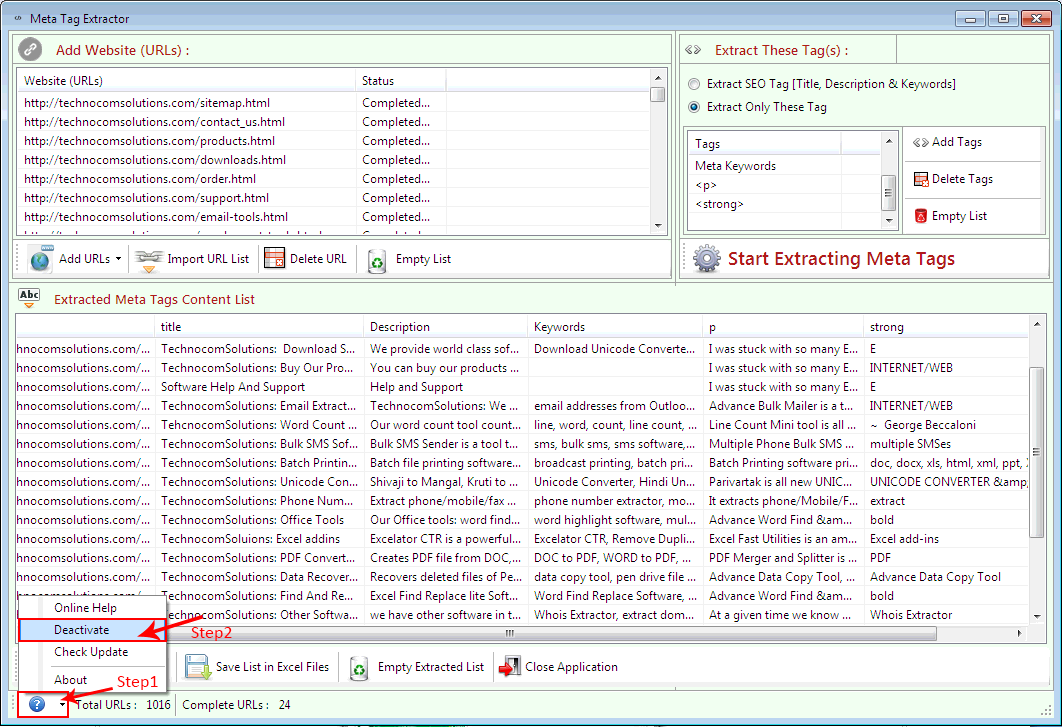This screenshot has width=1062, height=727.
Task: Click the Whois Extractor strong cell
Action: (946, 615)
